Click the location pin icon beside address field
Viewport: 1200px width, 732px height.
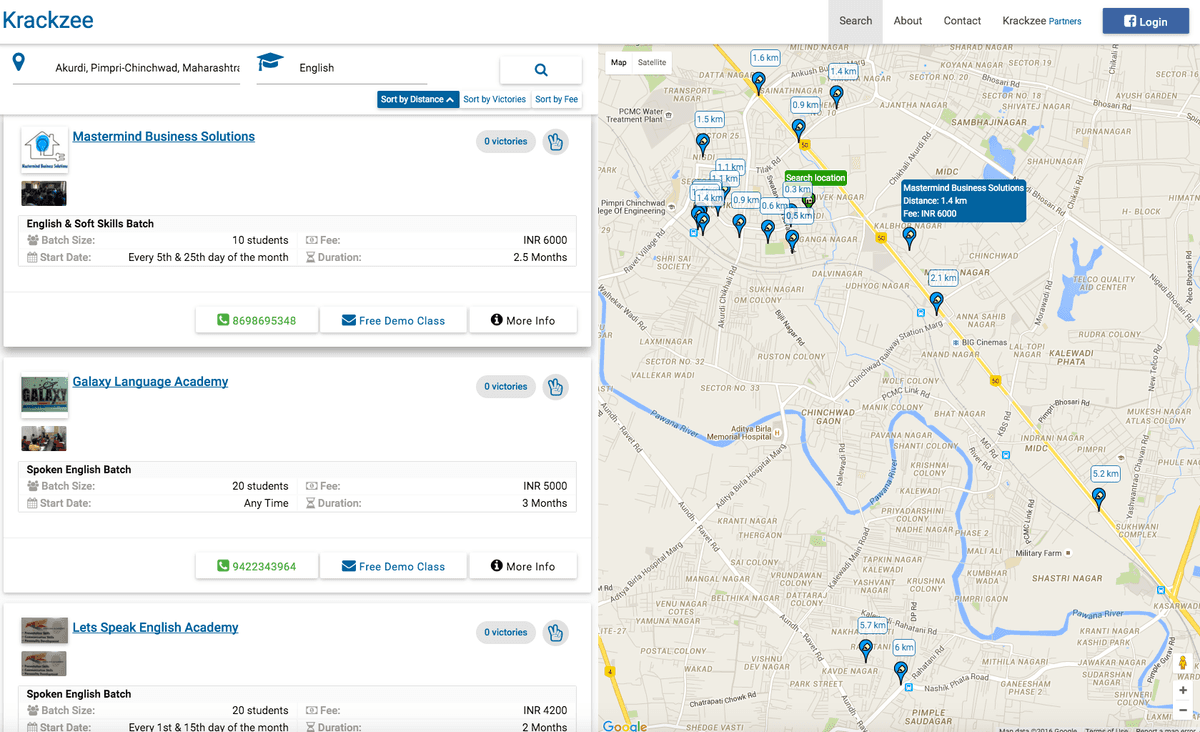pyautogui.click(x=18, y=63)
